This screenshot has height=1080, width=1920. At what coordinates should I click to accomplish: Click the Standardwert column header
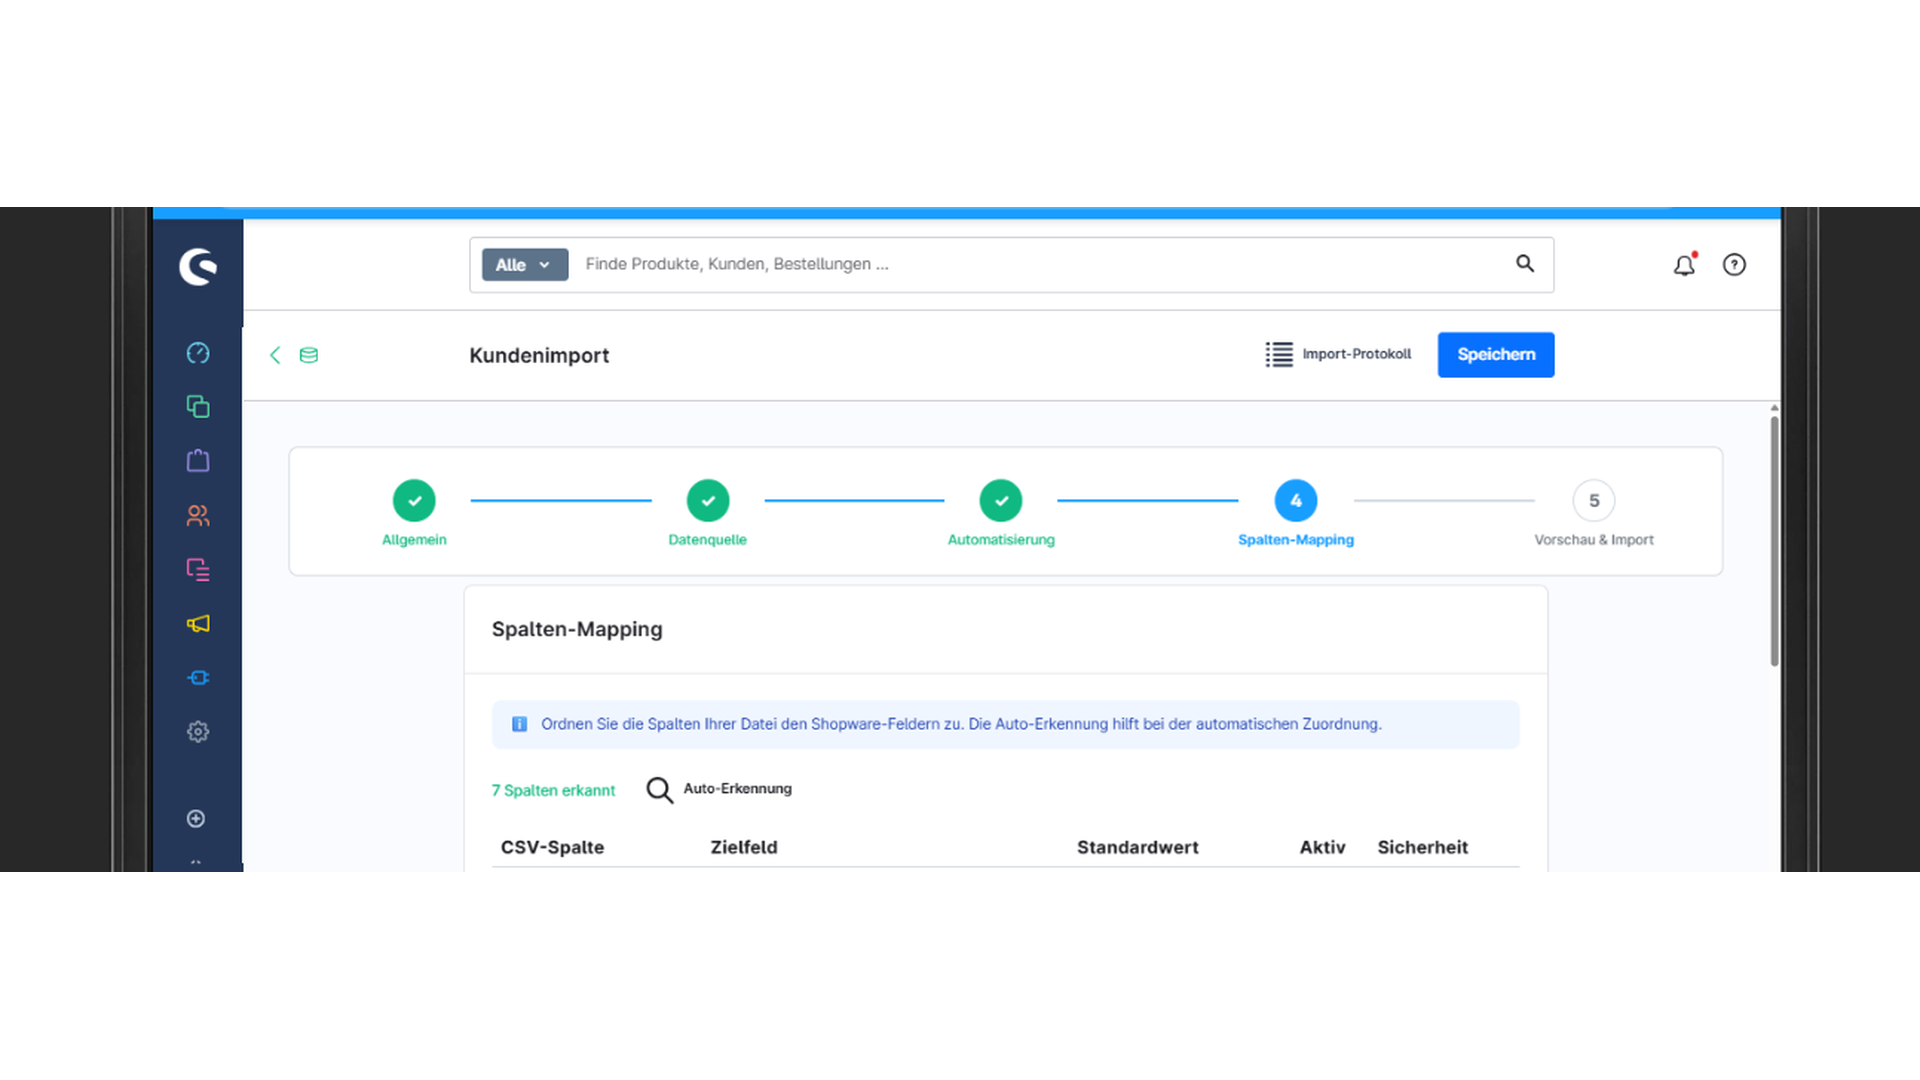[1138, 847]
